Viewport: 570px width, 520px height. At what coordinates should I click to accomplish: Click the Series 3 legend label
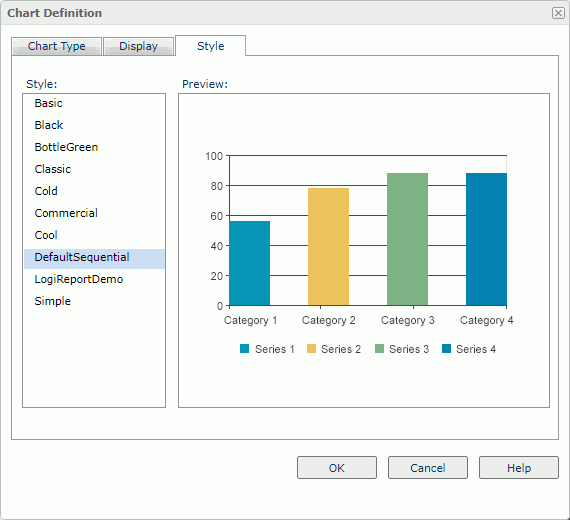point(409,349)
